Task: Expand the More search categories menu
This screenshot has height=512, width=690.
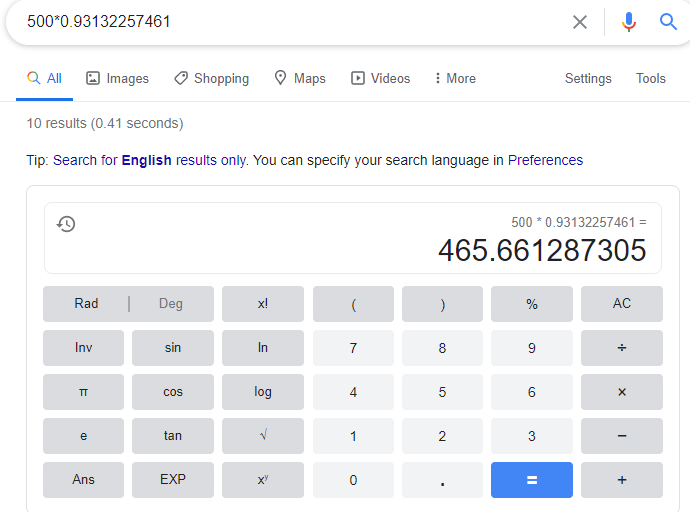Action: tap(455, 78)
